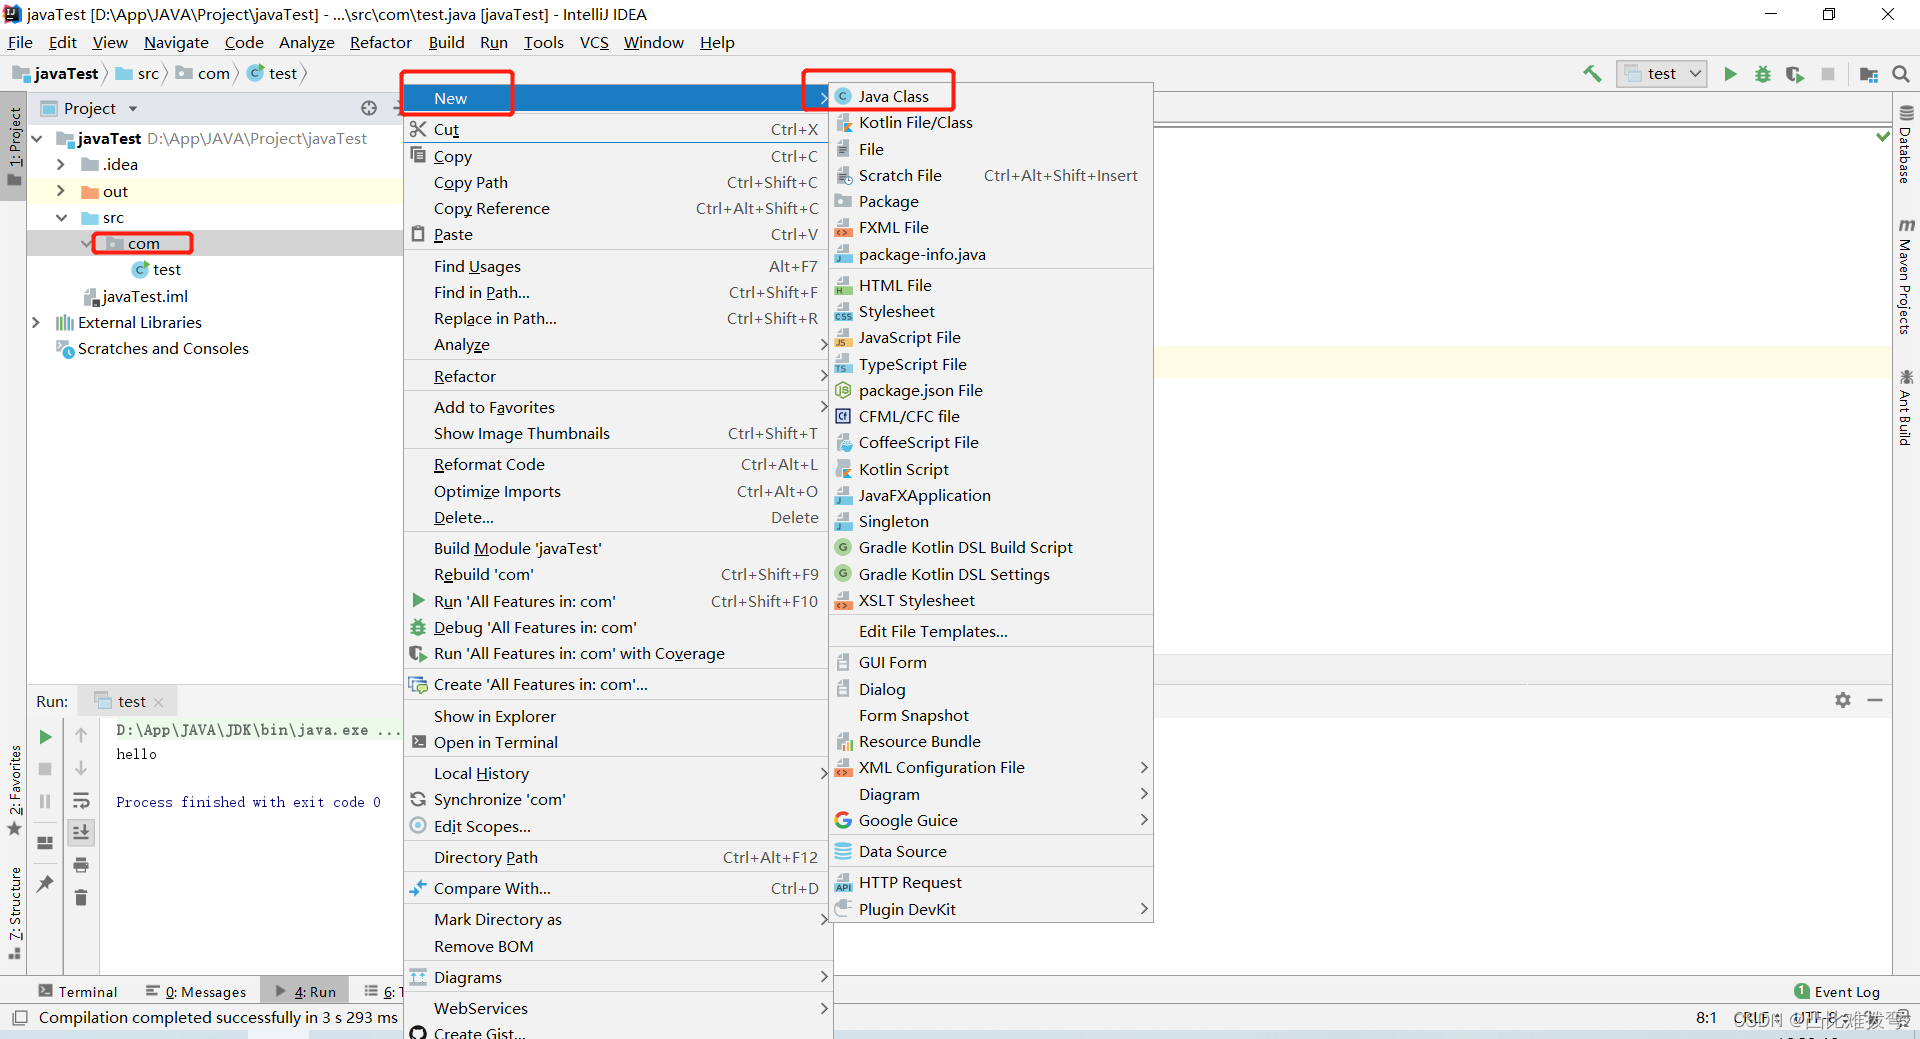Open the Ant Build tool window
The height and width of the screenshot is (1039, 1920).
[1906, 408]
